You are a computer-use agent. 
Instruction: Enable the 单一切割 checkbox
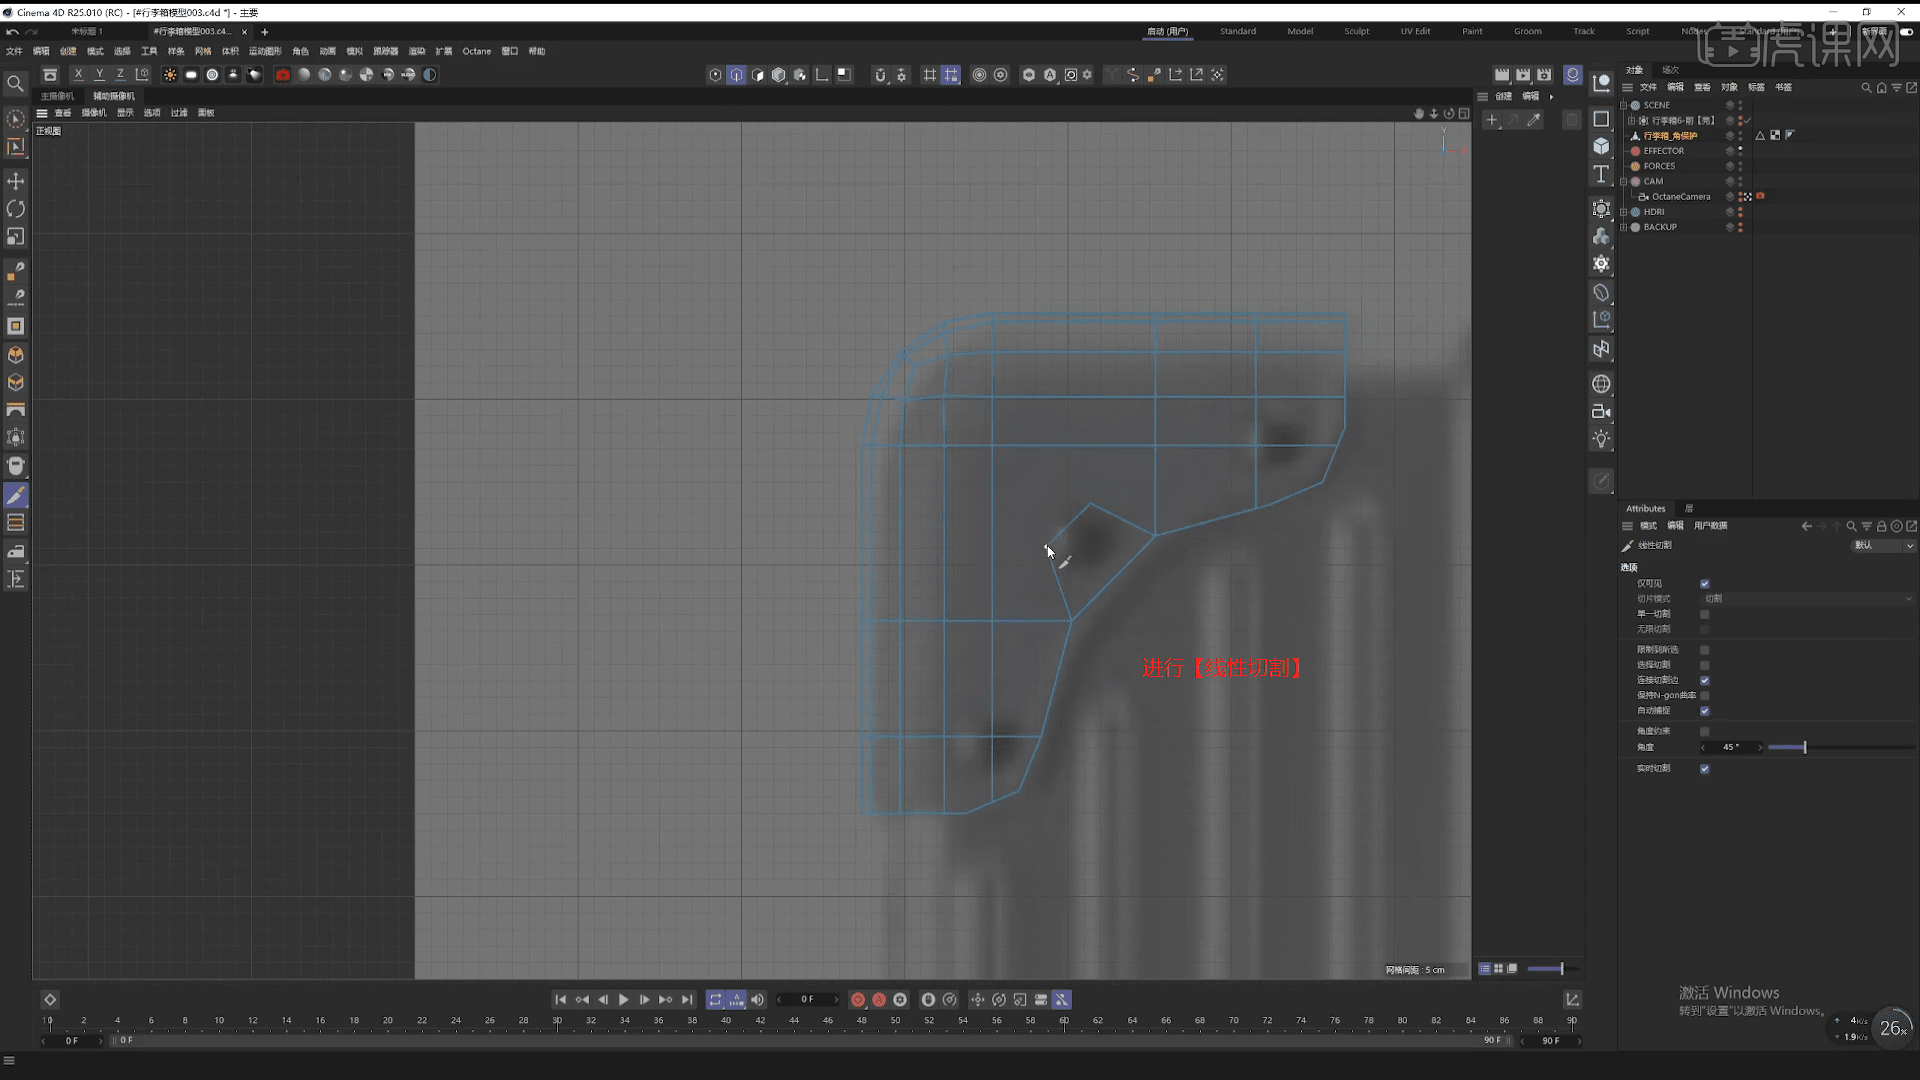pos(1705,614)
